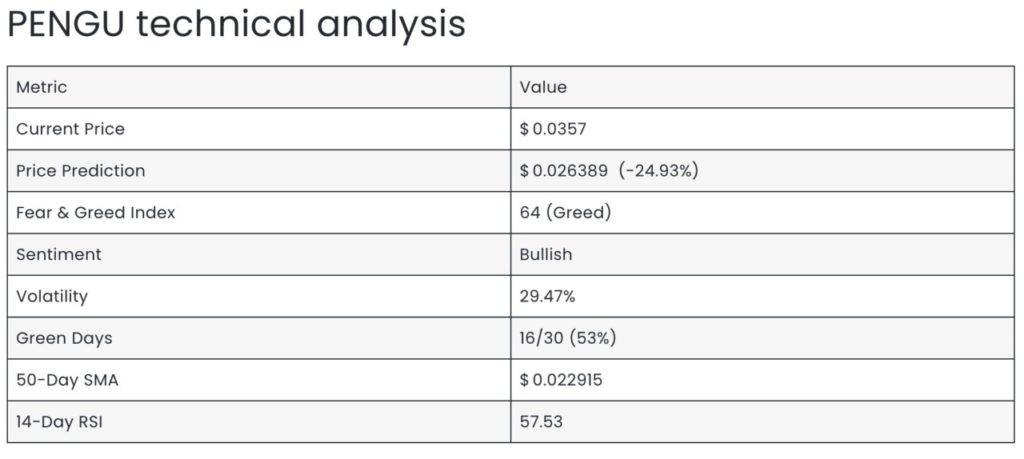The image size is (1024, 459).
Task: Click the "16/30 (53%)" green days value
Action: pyautogui.click(x=567, y=338)
